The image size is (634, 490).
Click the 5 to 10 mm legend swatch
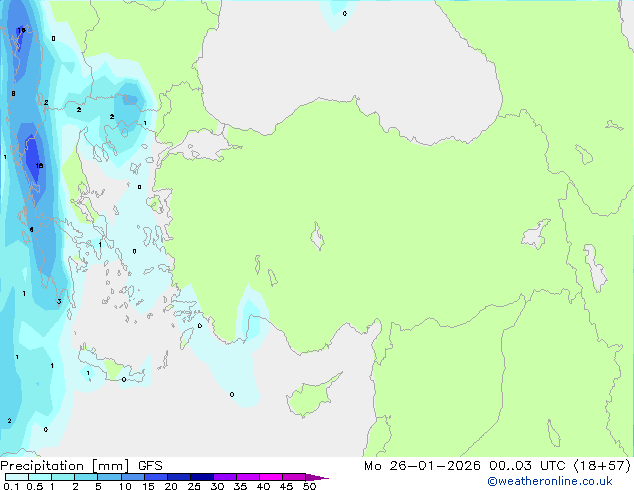click(109, 477)
